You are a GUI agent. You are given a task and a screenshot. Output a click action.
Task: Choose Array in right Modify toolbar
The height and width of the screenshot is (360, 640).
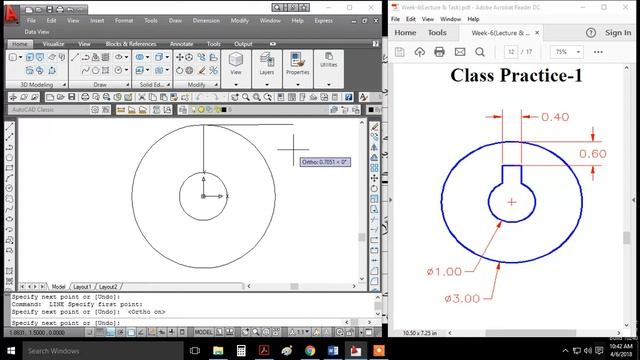tap(374, 168)
